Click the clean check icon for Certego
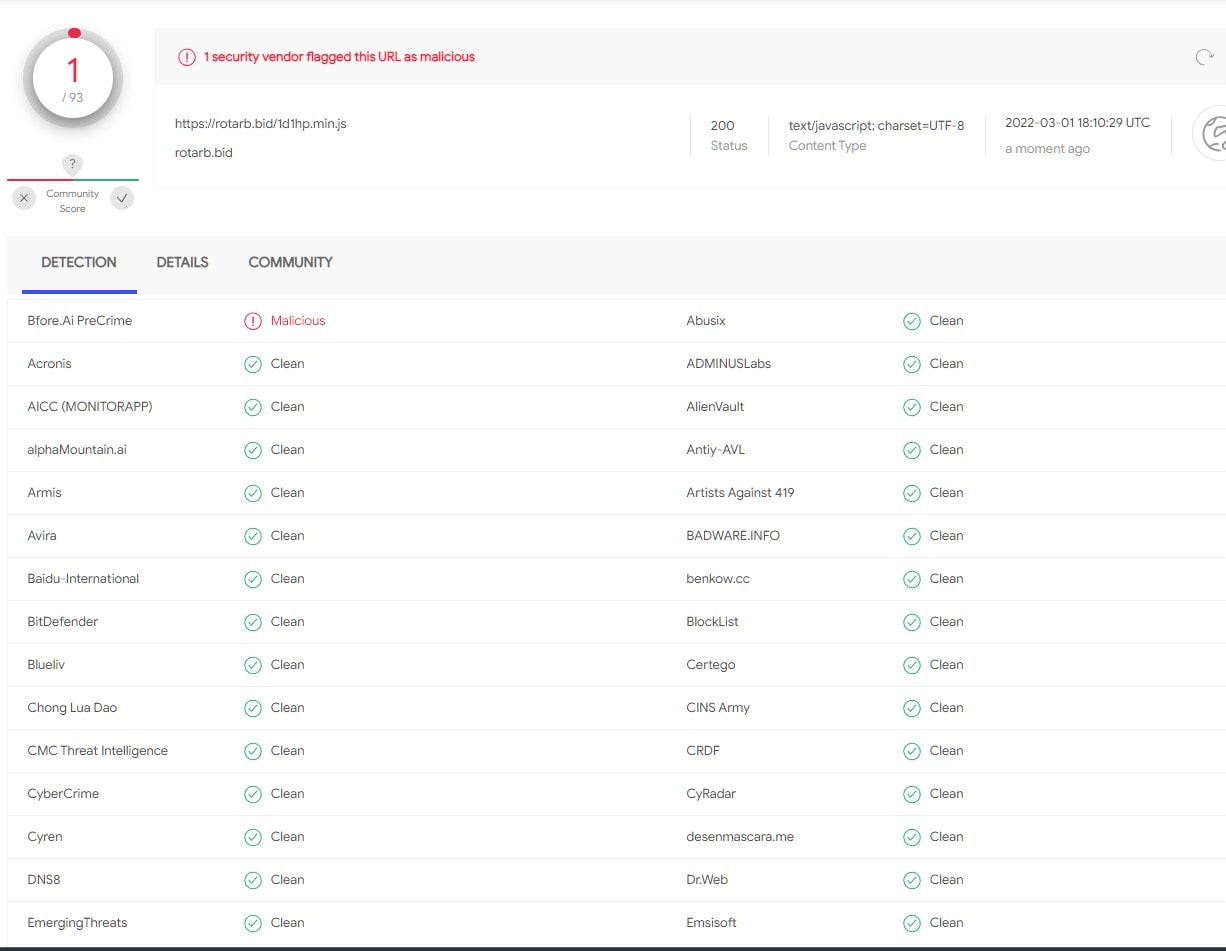This screenshot has width=1226, height=951. pos(912,665)
